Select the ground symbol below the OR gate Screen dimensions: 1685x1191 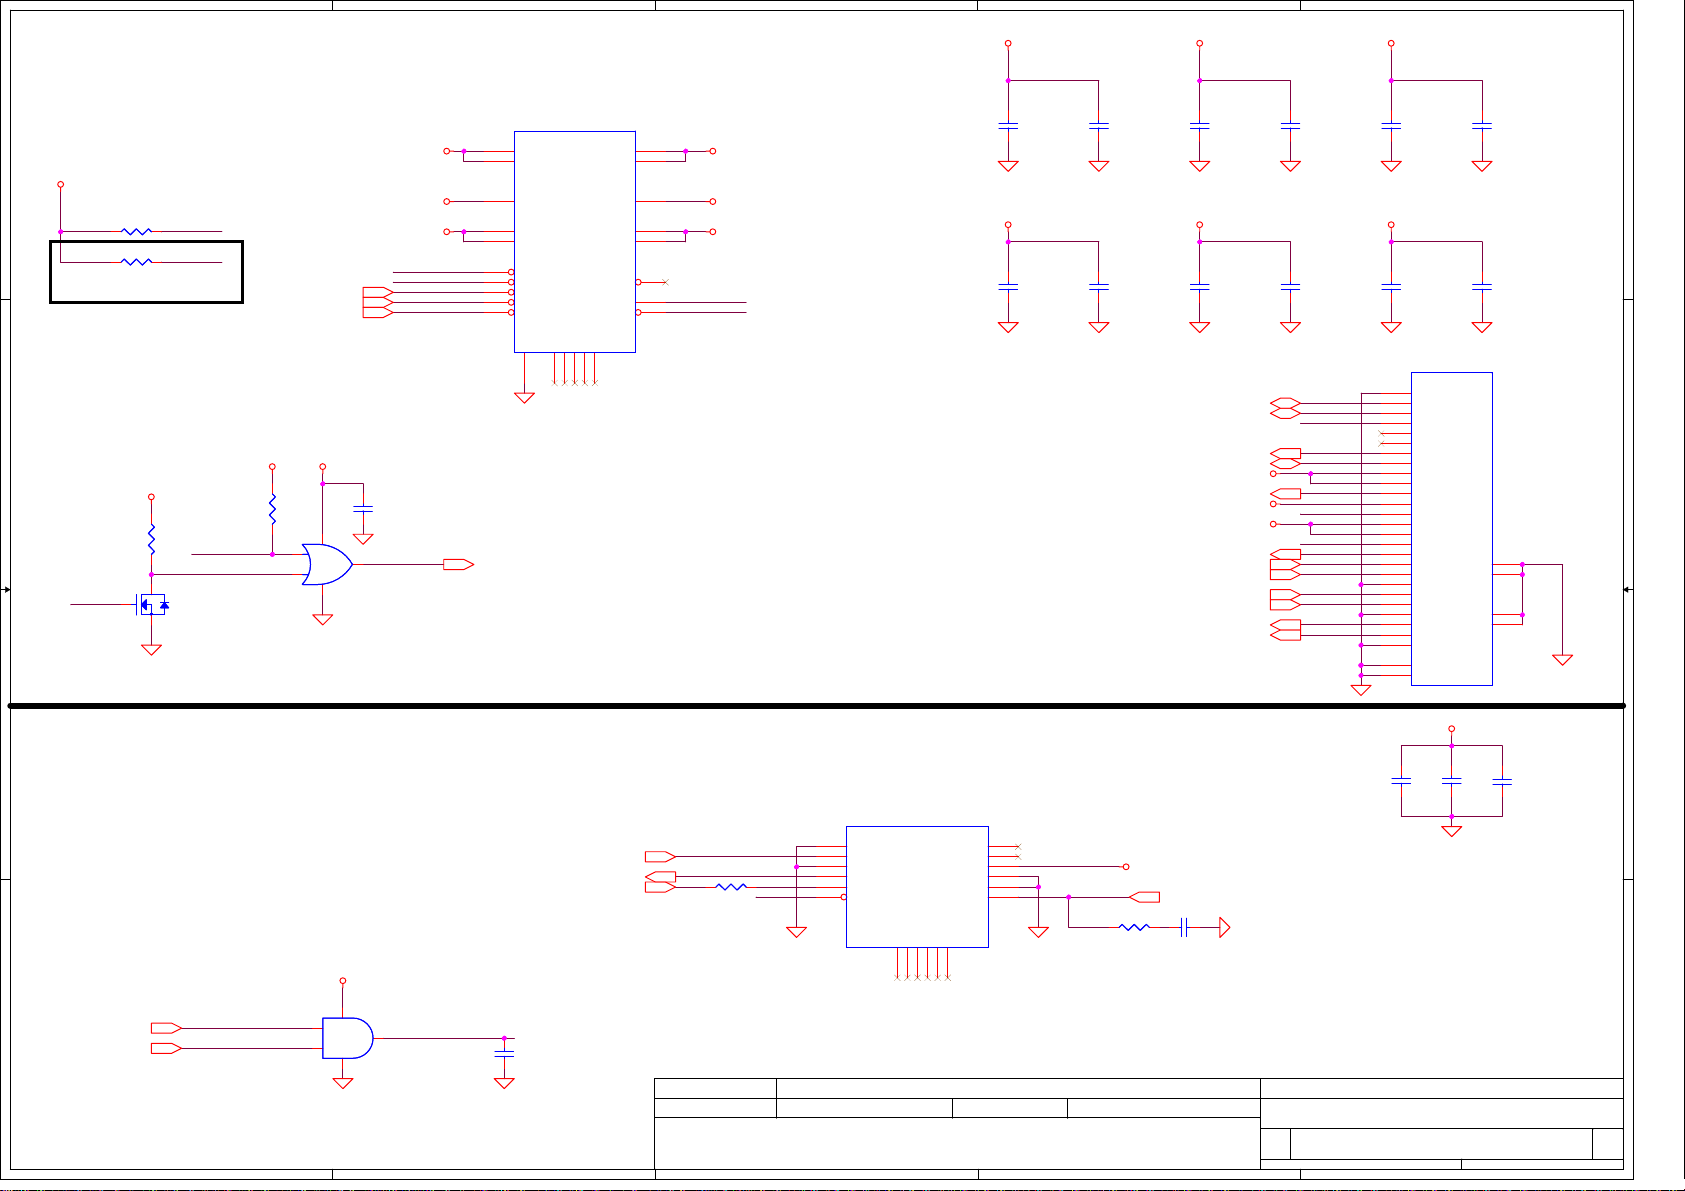pyautogui.click(x=322, y=620)
